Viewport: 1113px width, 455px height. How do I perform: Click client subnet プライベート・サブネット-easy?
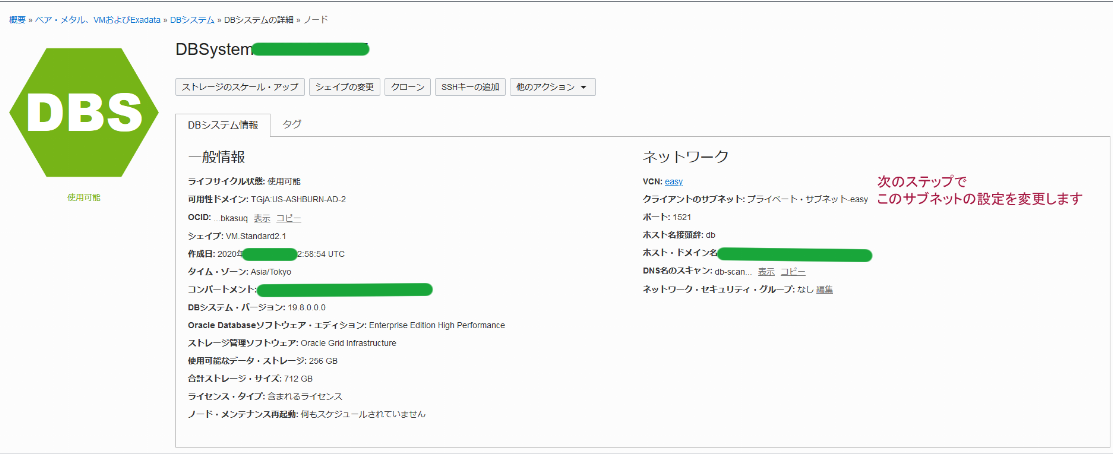click(x=807, y=199)
